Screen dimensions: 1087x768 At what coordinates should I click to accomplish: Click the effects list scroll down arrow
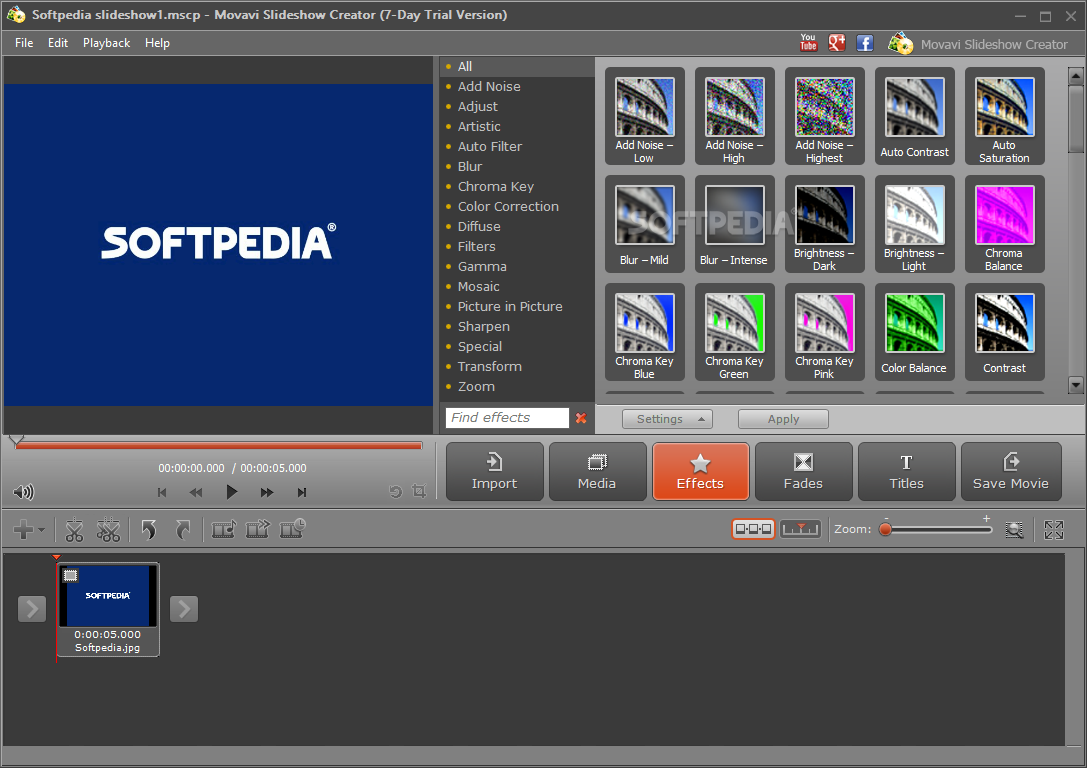point(1075,385)
